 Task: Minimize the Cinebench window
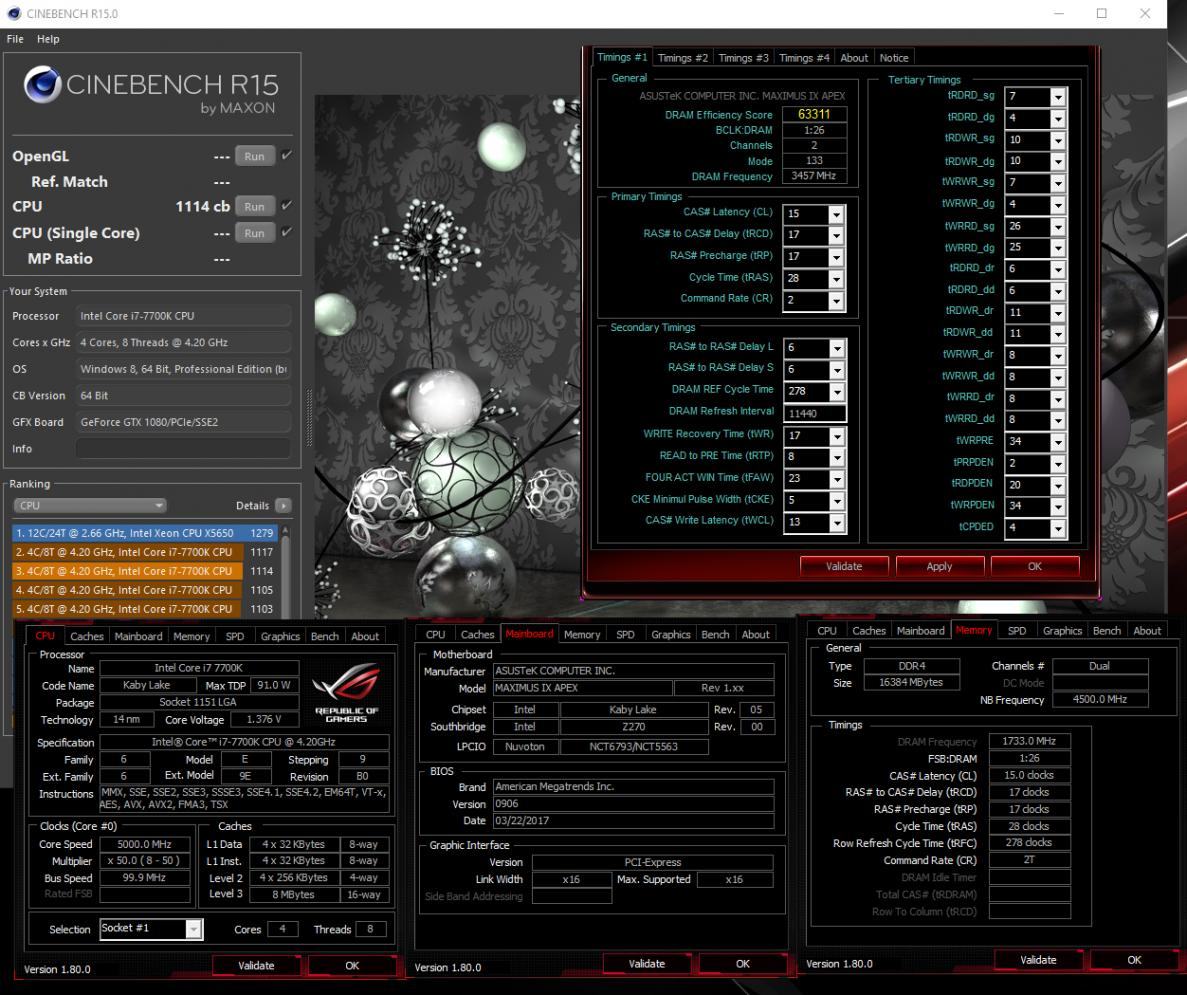tap(1059, 14)
